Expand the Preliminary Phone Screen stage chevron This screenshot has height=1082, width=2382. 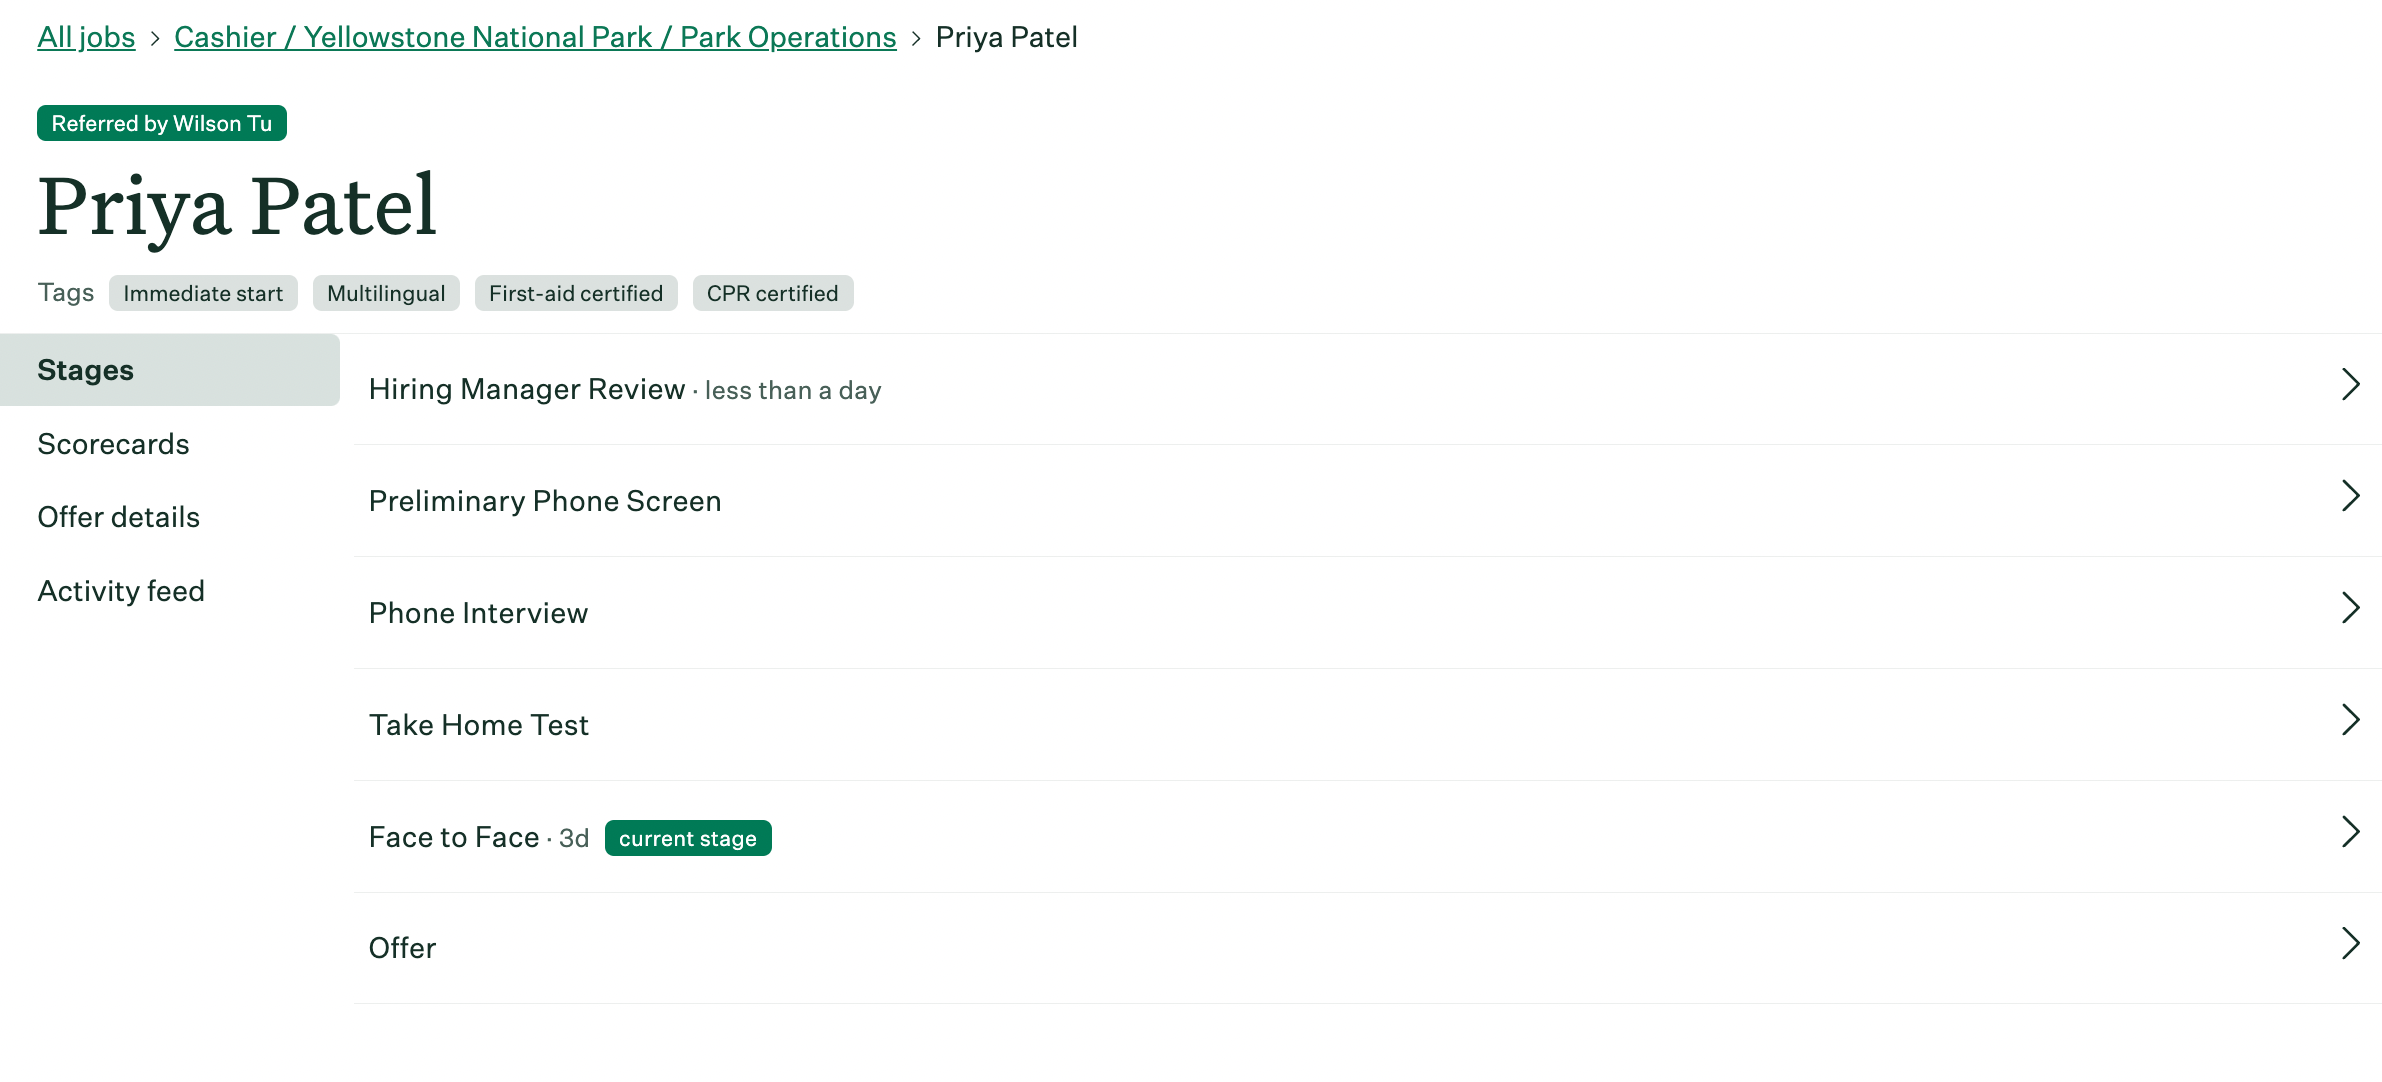[2349, 497]
